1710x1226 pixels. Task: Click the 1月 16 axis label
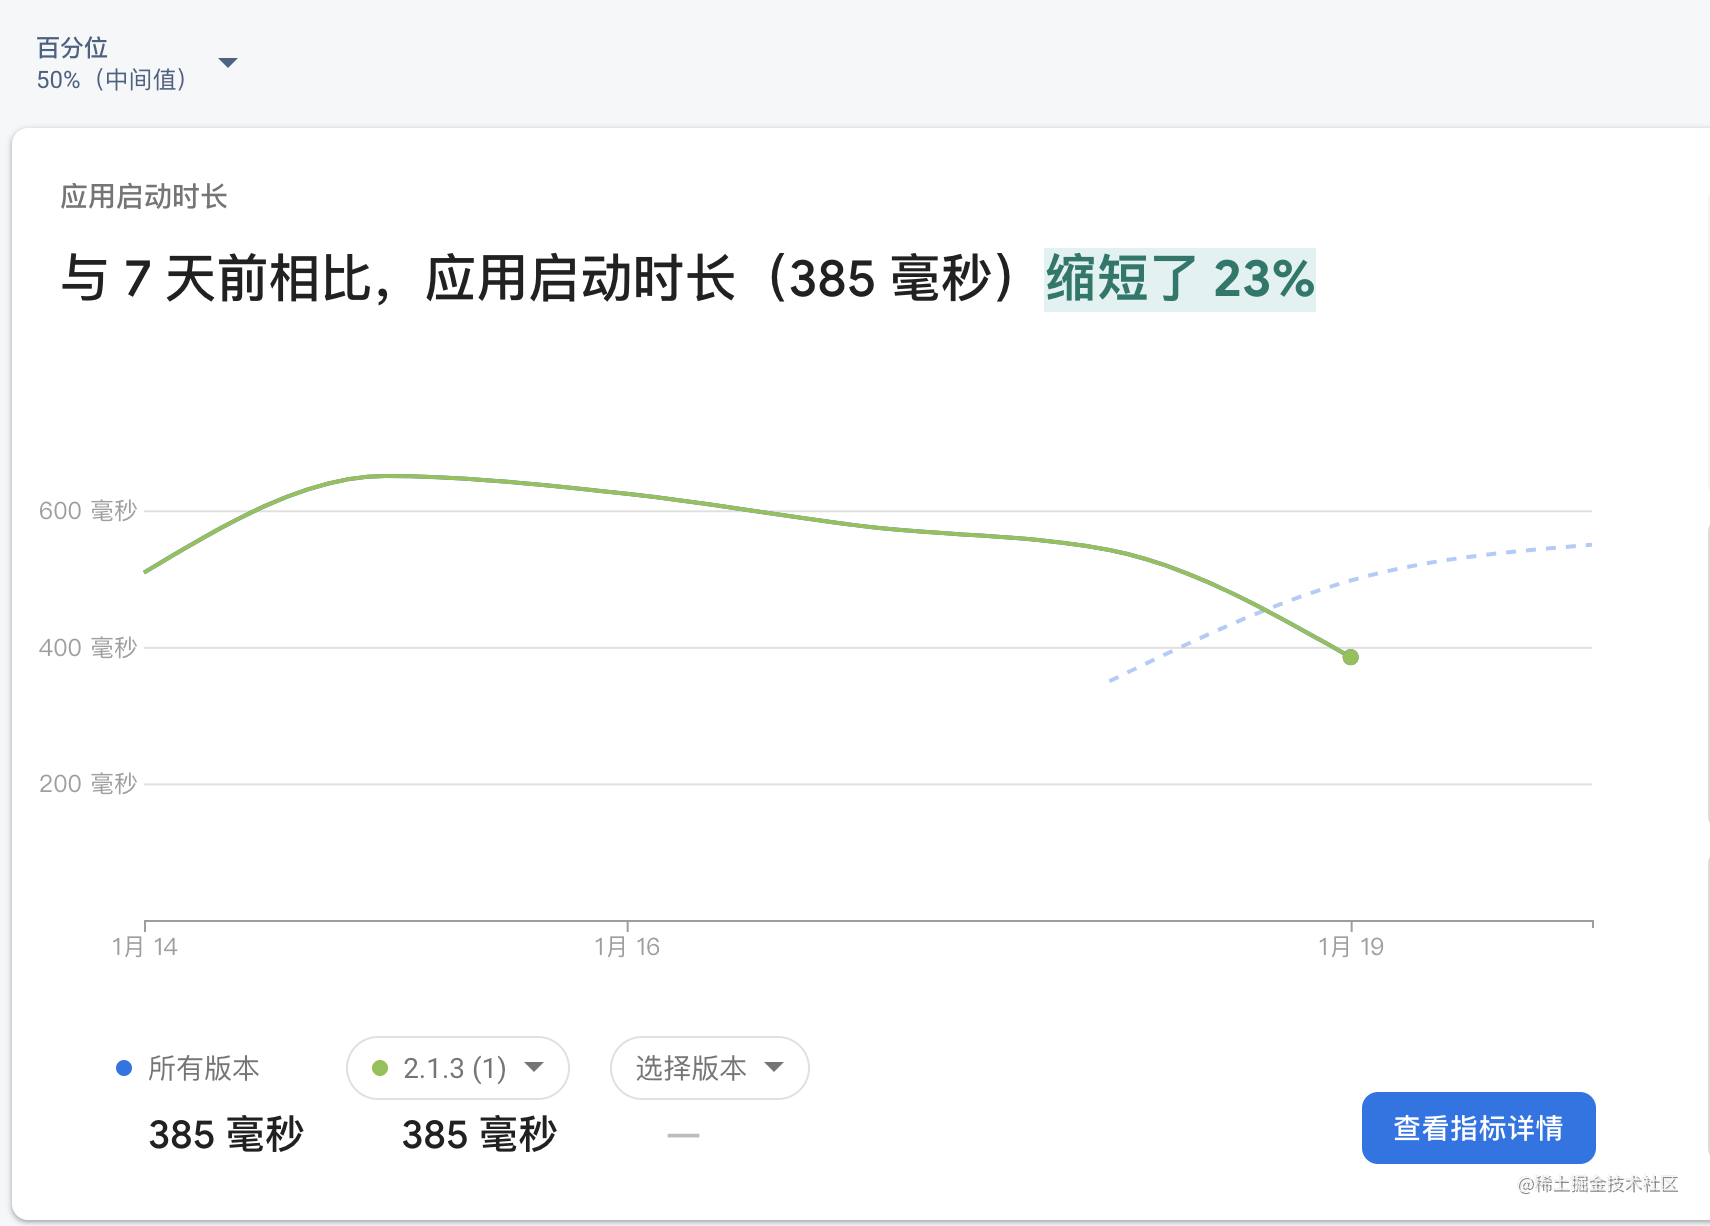tap(627, 947)
